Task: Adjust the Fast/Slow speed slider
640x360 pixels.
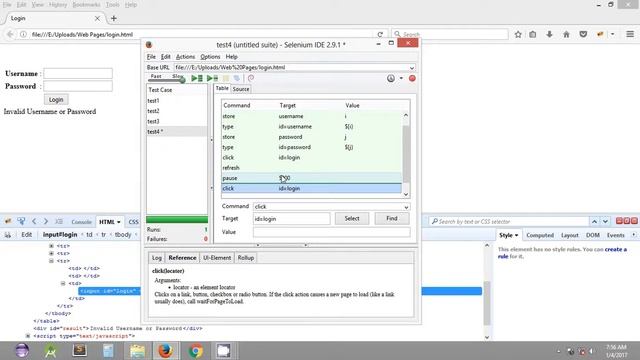Action: pos(182,80)
